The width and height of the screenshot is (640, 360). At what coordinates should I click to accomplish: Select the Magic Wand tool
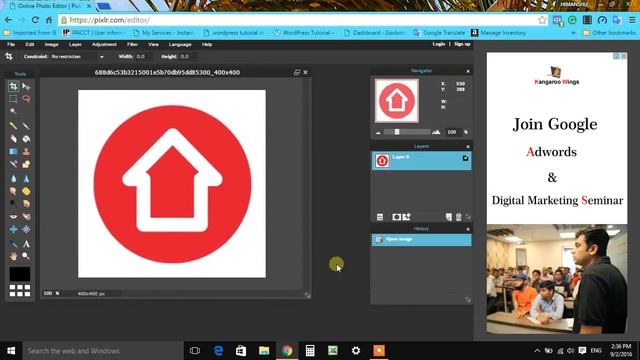(13, 111)
